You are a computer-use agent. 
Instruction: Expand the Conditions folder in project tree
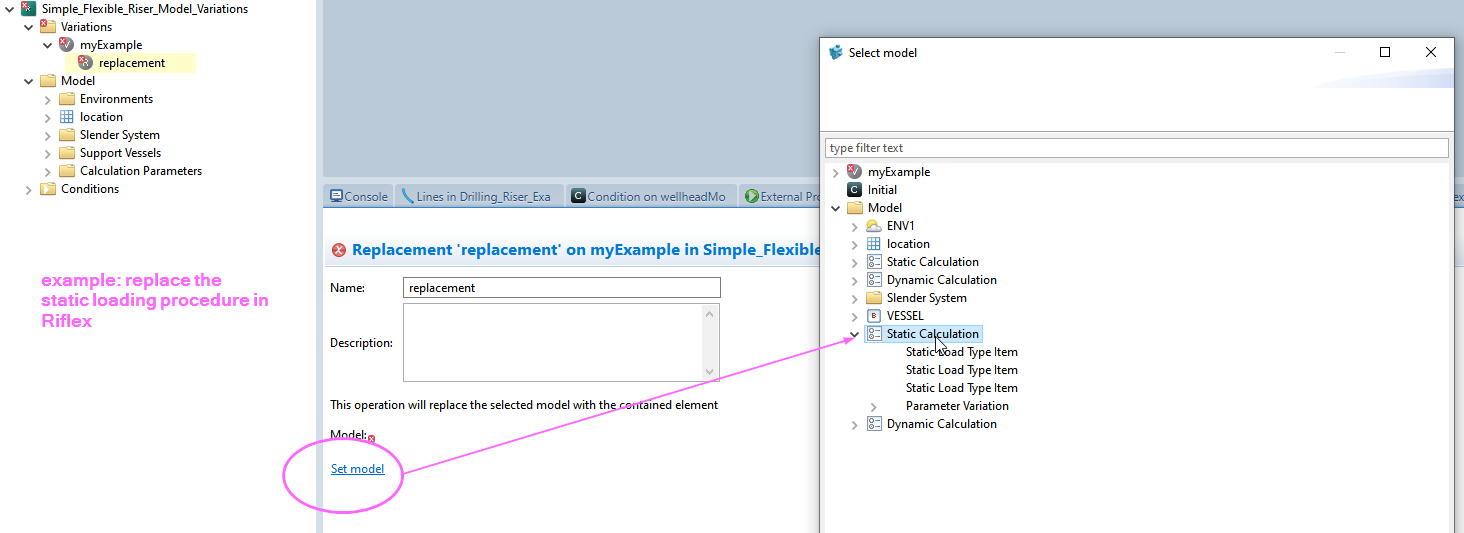point(29,189)
